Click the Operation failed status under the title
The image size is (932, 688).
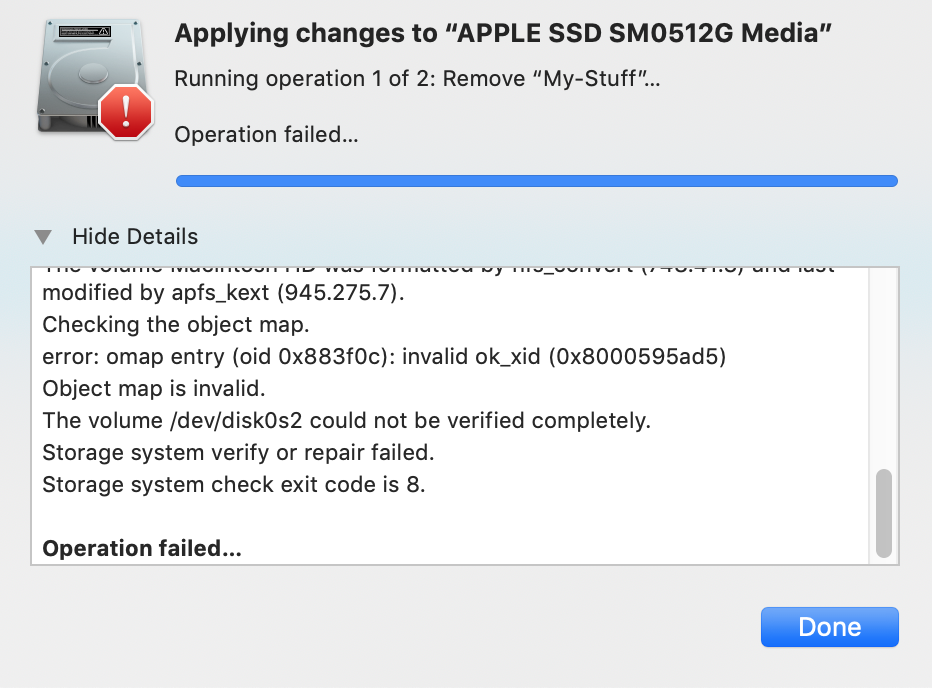(x=266, y=135)
